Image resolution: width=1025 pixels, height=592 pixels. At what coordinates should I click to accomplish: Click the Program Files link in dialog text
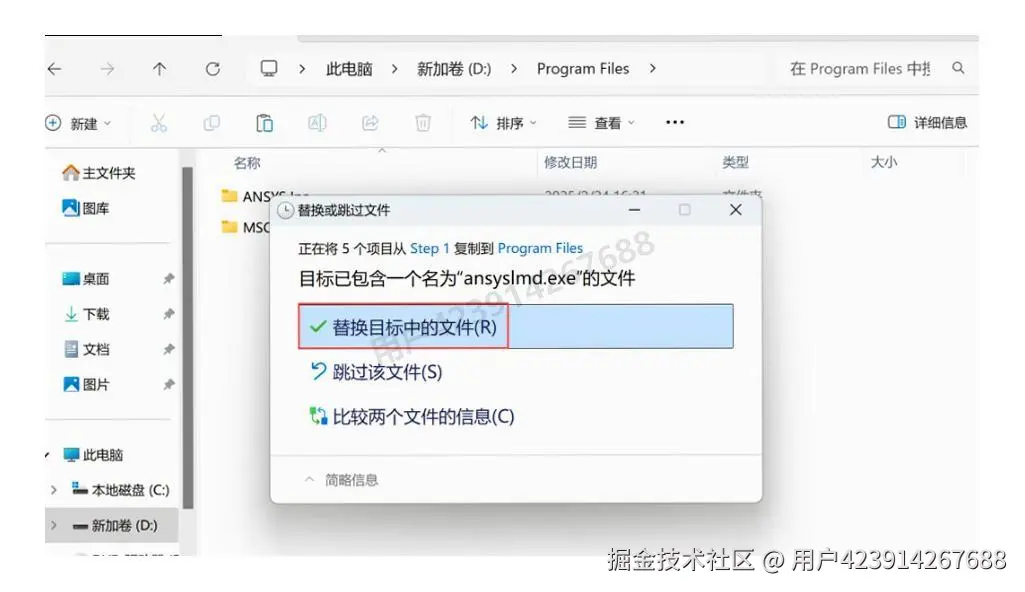[x=541, y=247]
